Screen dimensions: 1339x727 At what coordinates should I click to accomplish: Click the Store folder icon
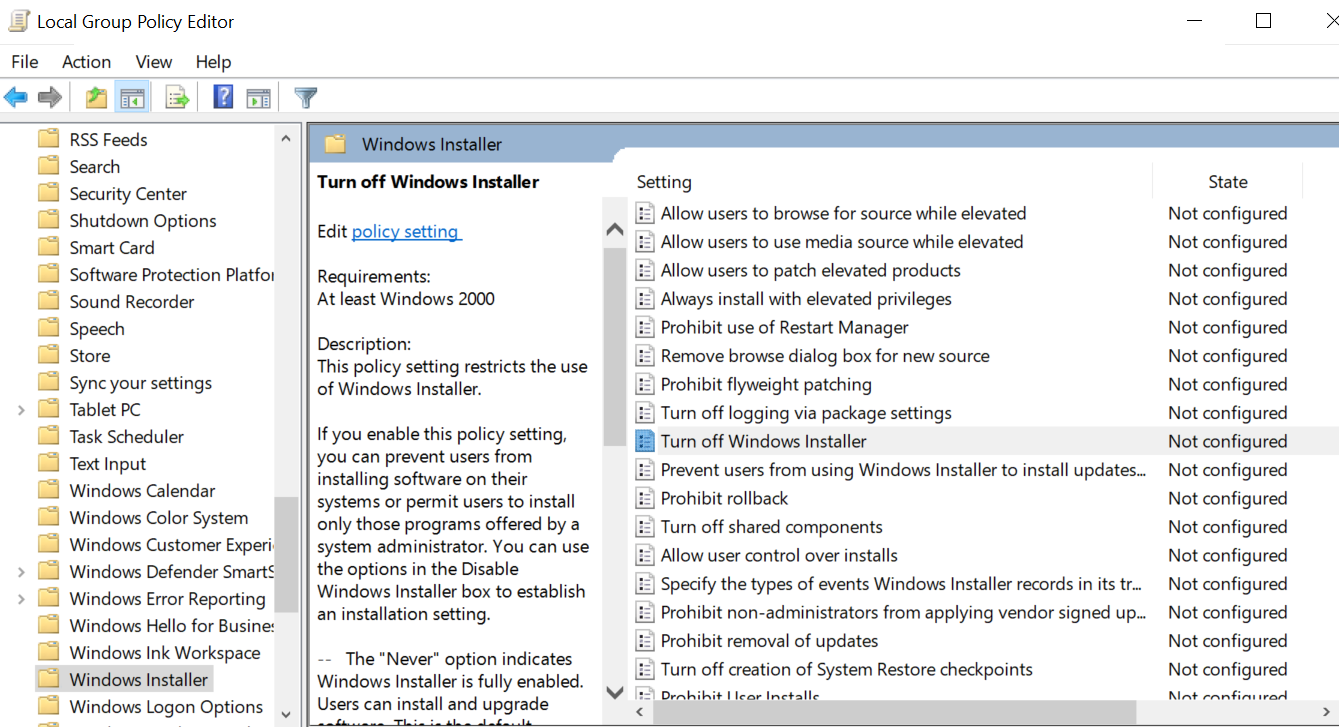click(48, 355)
